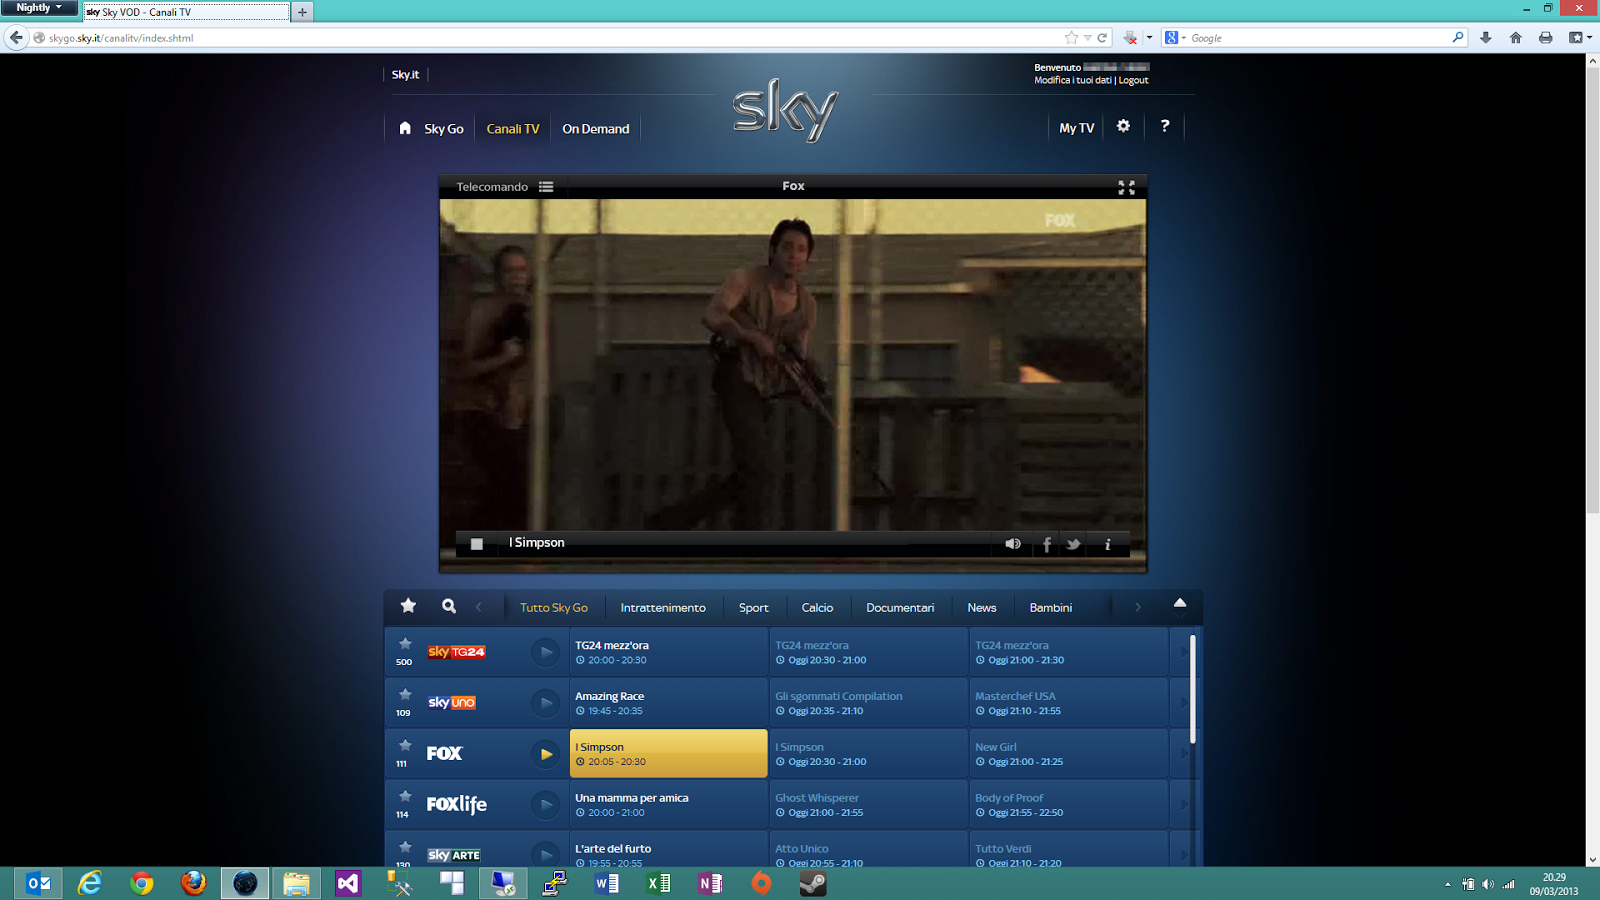Open Telecomando remote control
Viewport: 1600px width, 900px height.
pyautogui.click(x=492, y=187)
